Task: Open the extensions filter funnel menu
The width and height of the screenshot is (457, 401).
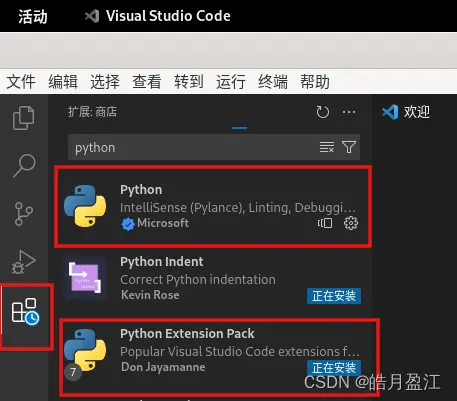Action: (x=349, y=147)
